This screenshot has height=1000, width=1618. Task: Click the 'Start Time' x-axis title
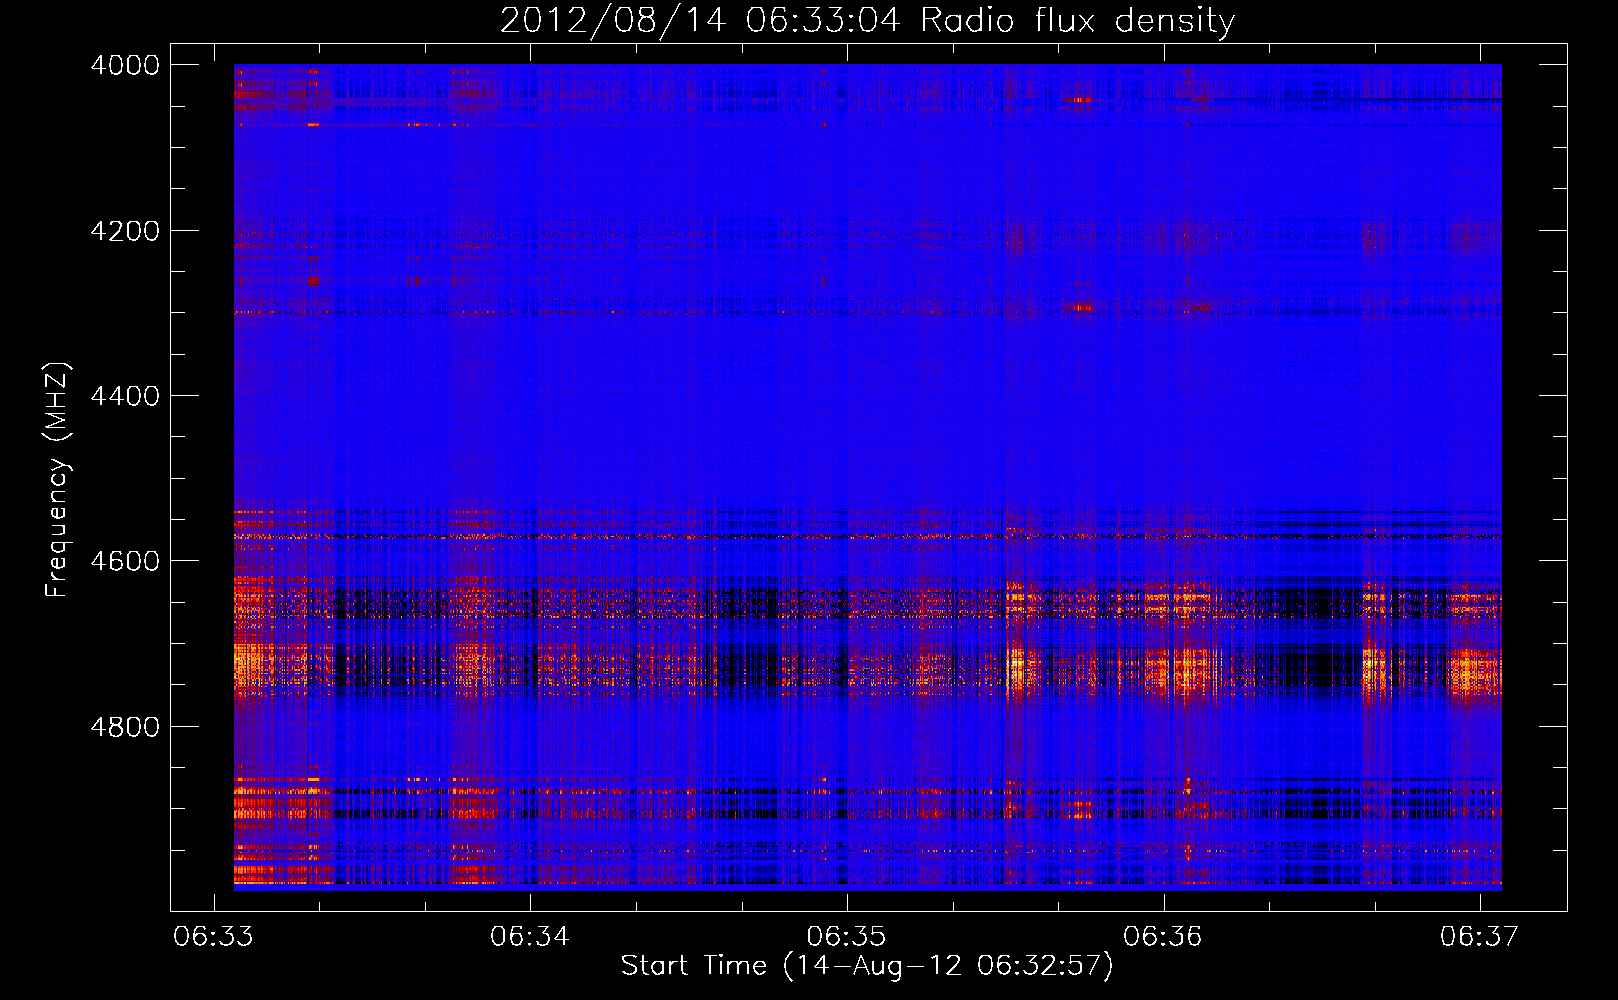tap(694, 966)
